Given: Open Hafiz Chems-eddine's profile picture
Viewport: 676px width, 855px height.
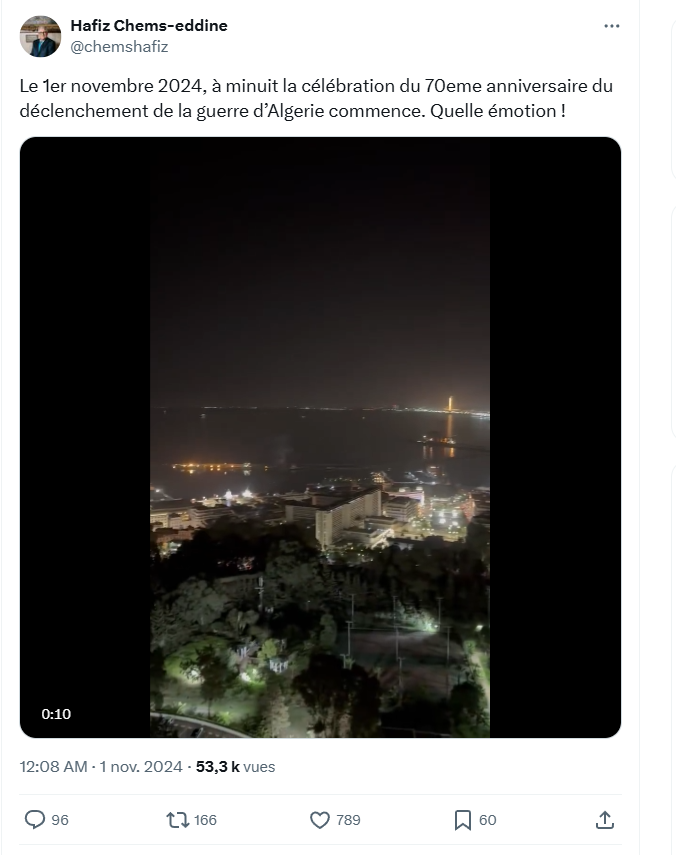Looking at the screenshot, I should click(40, 36).
